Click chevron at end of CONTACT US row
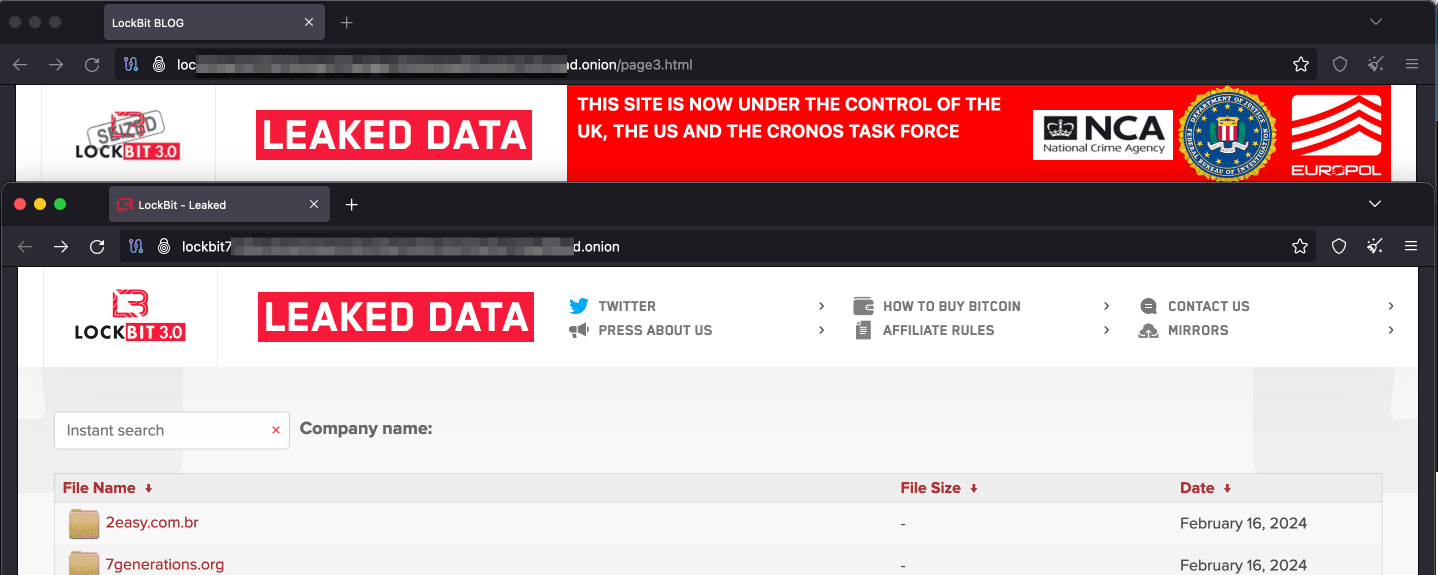 pos(1391,306)
